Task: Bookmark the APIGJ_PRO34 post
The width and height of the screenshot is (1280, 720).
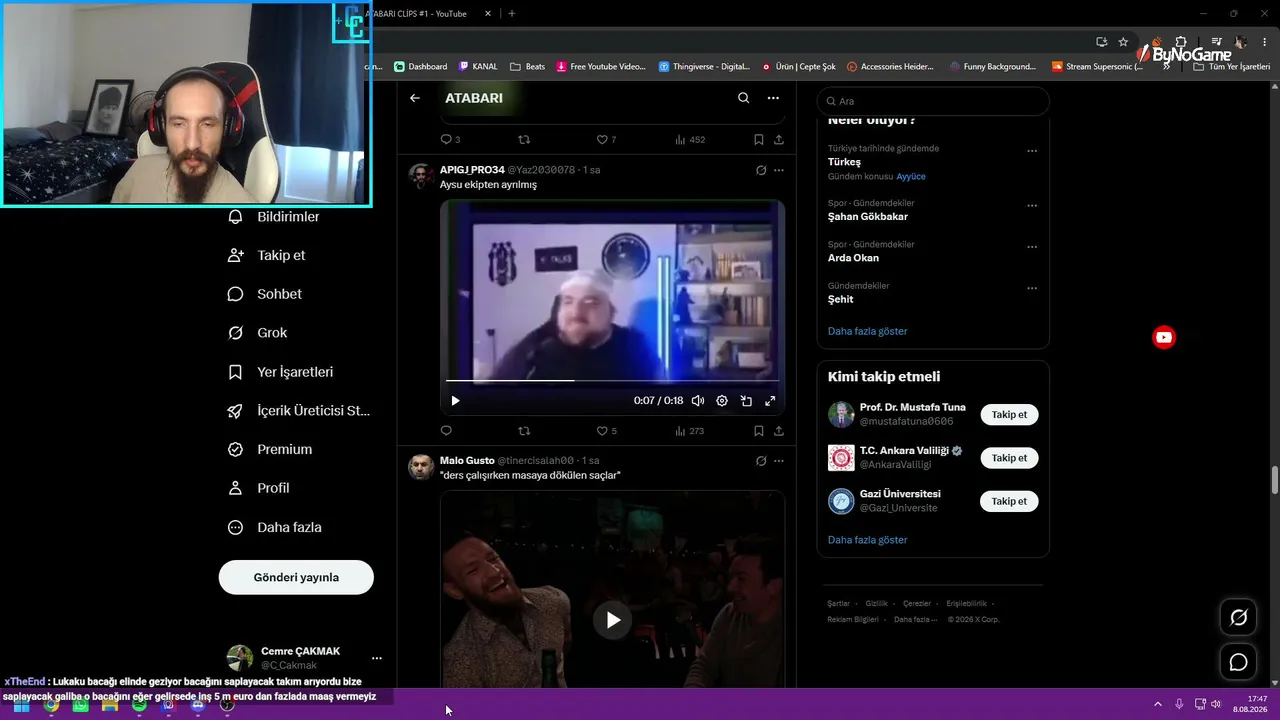Action: 759,431
